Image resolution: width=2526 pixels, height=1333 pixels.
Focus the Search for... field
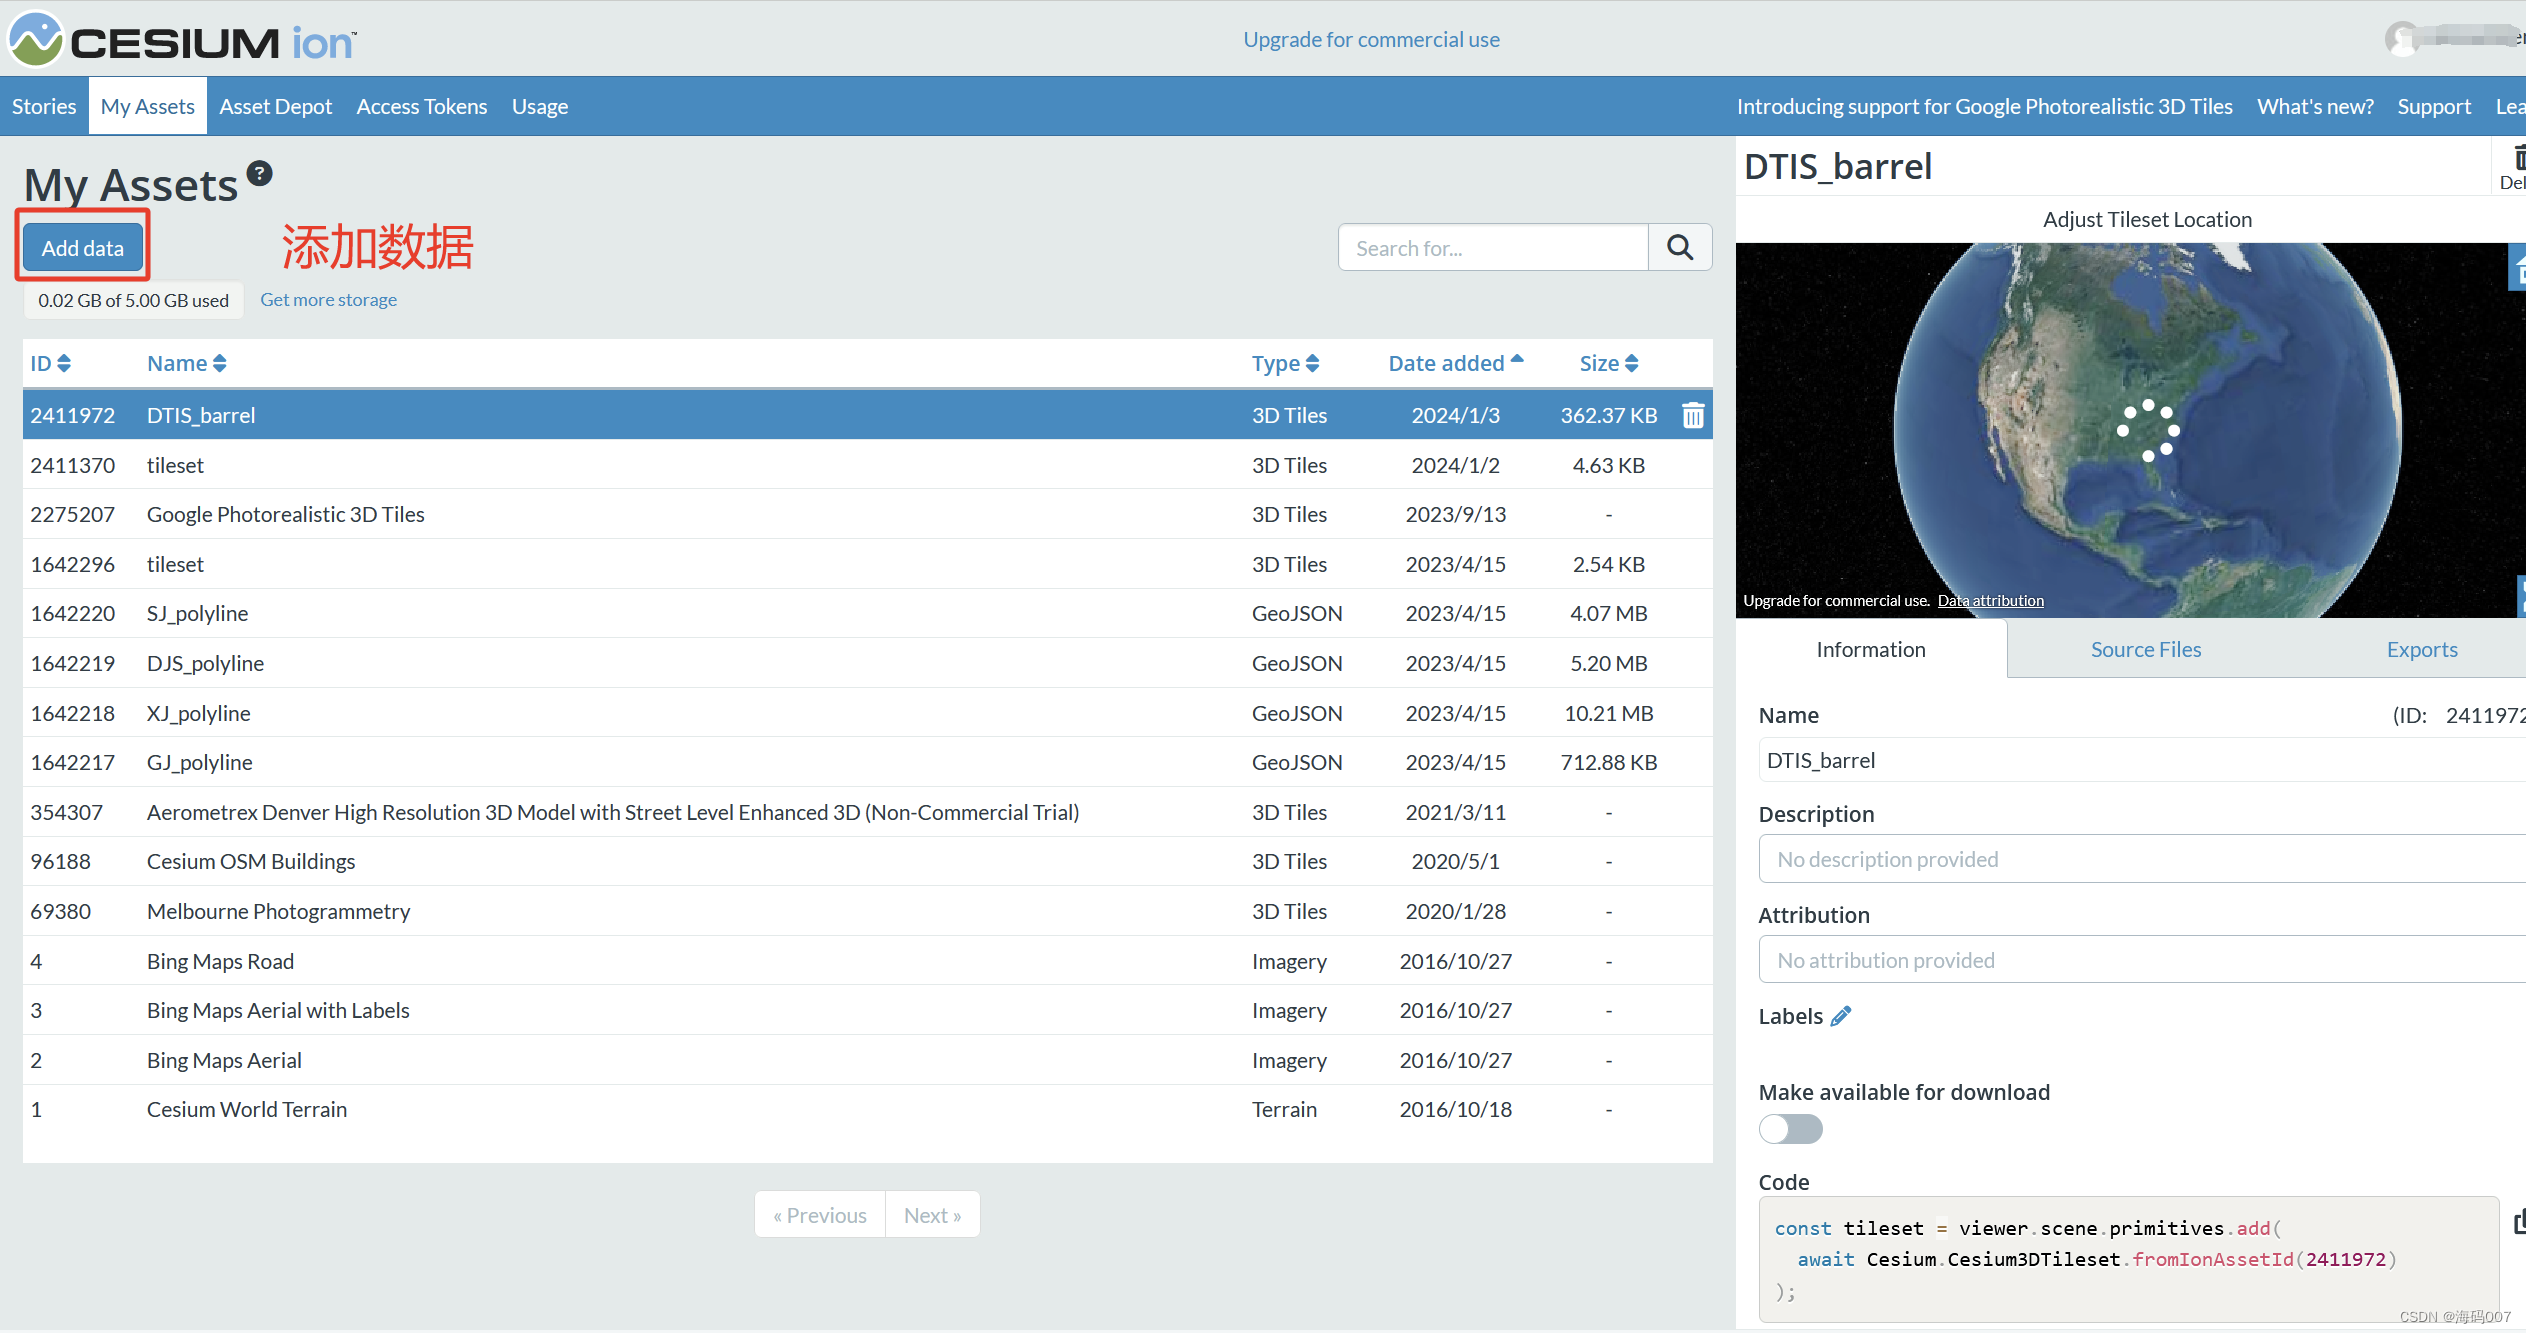pyautogui.click(x=1493, y=247)
